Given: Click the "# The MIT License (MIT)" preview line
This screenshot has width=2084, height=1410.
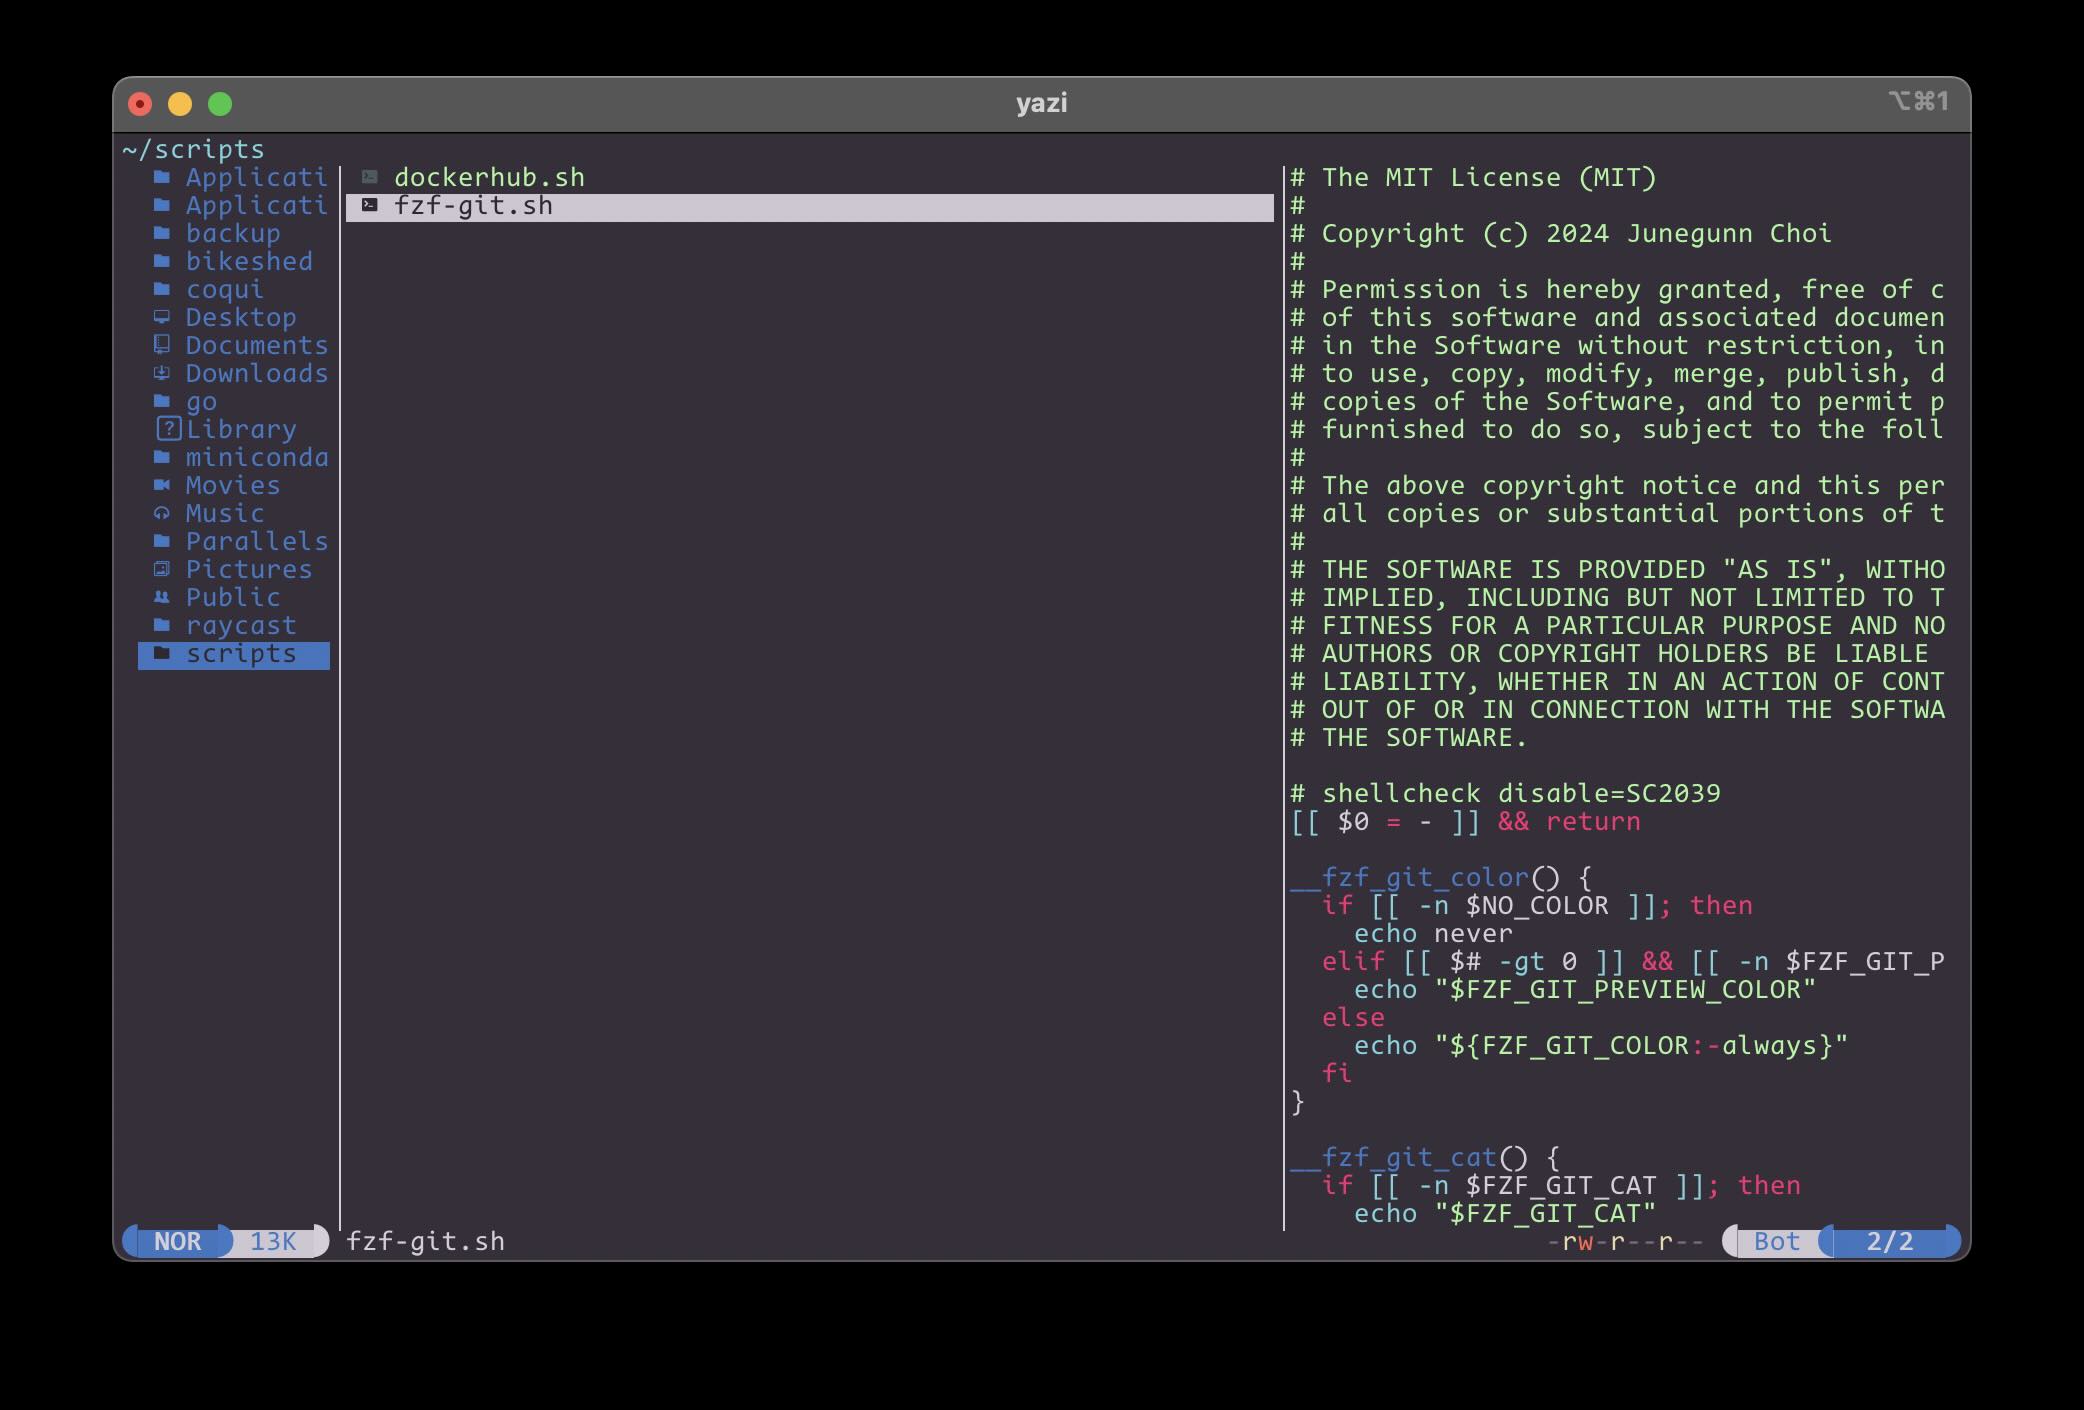Looking at the screenshot, I should click(1473, 178).
